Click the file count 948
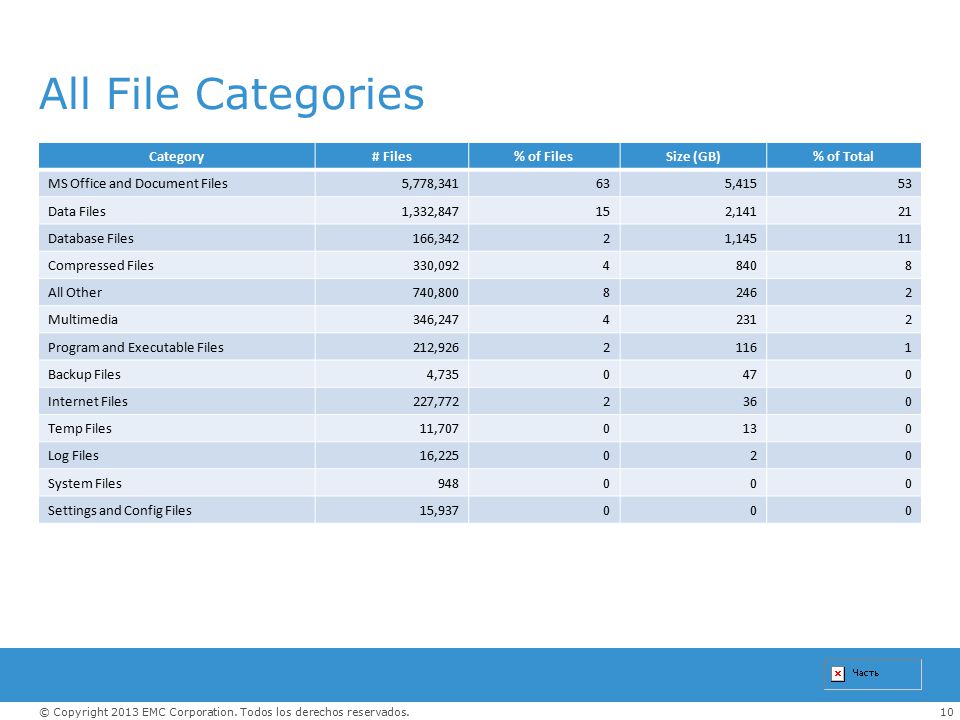The image size is (960, 720). pos(448,483)
